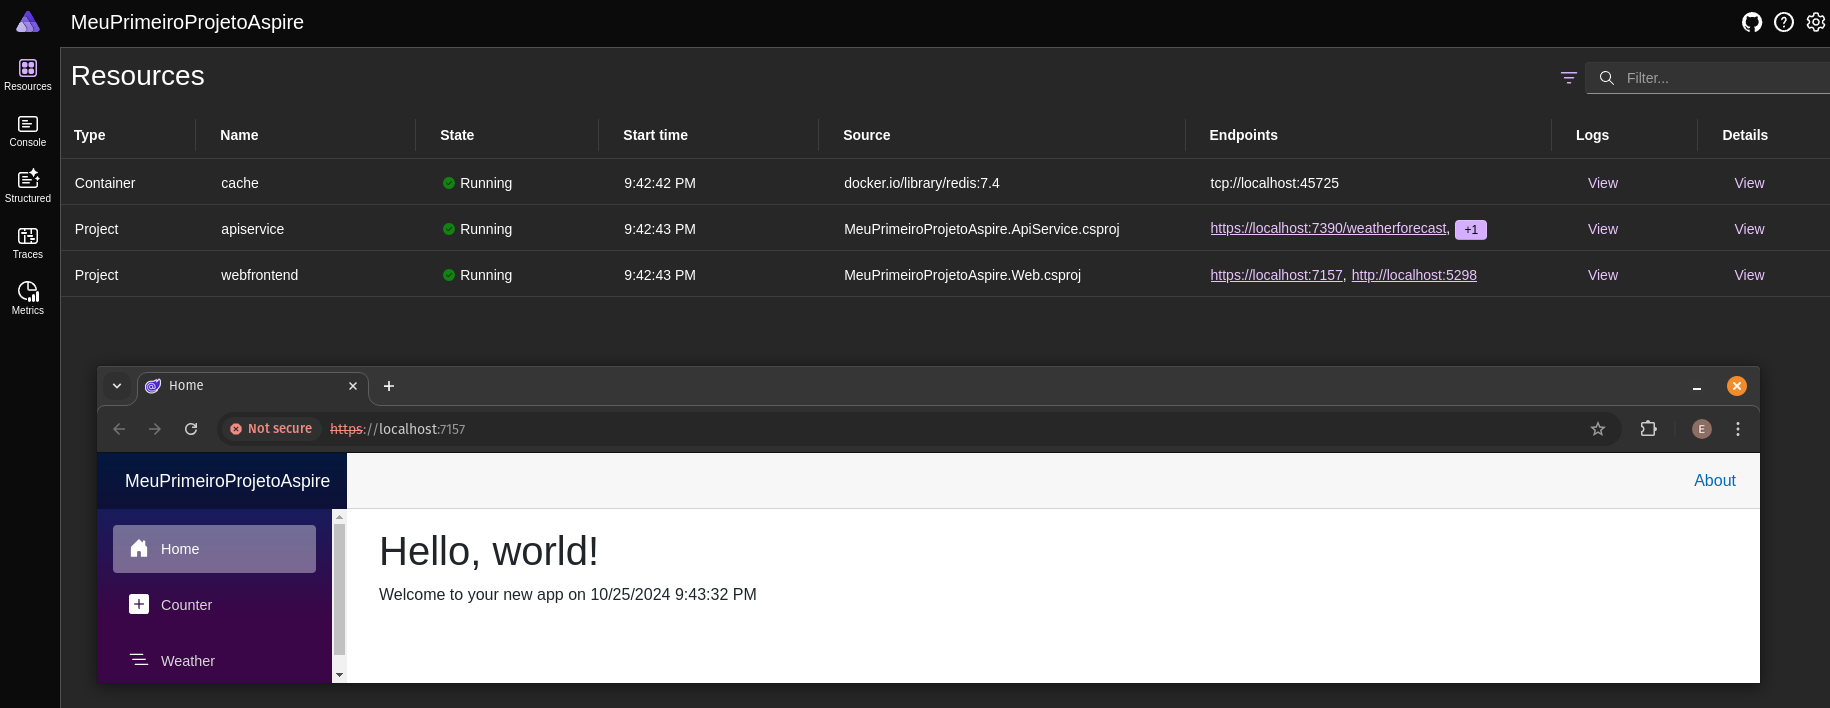
Task: Sort by the Name column header
Action: (x=239, y=135)
